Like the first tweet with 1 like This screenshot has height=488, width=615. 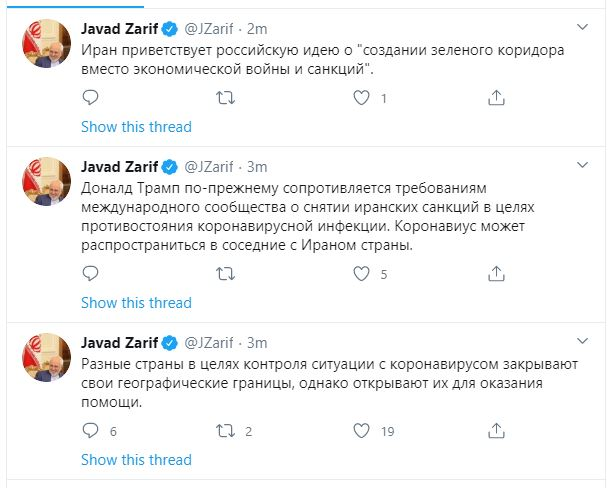coord(362,98)
